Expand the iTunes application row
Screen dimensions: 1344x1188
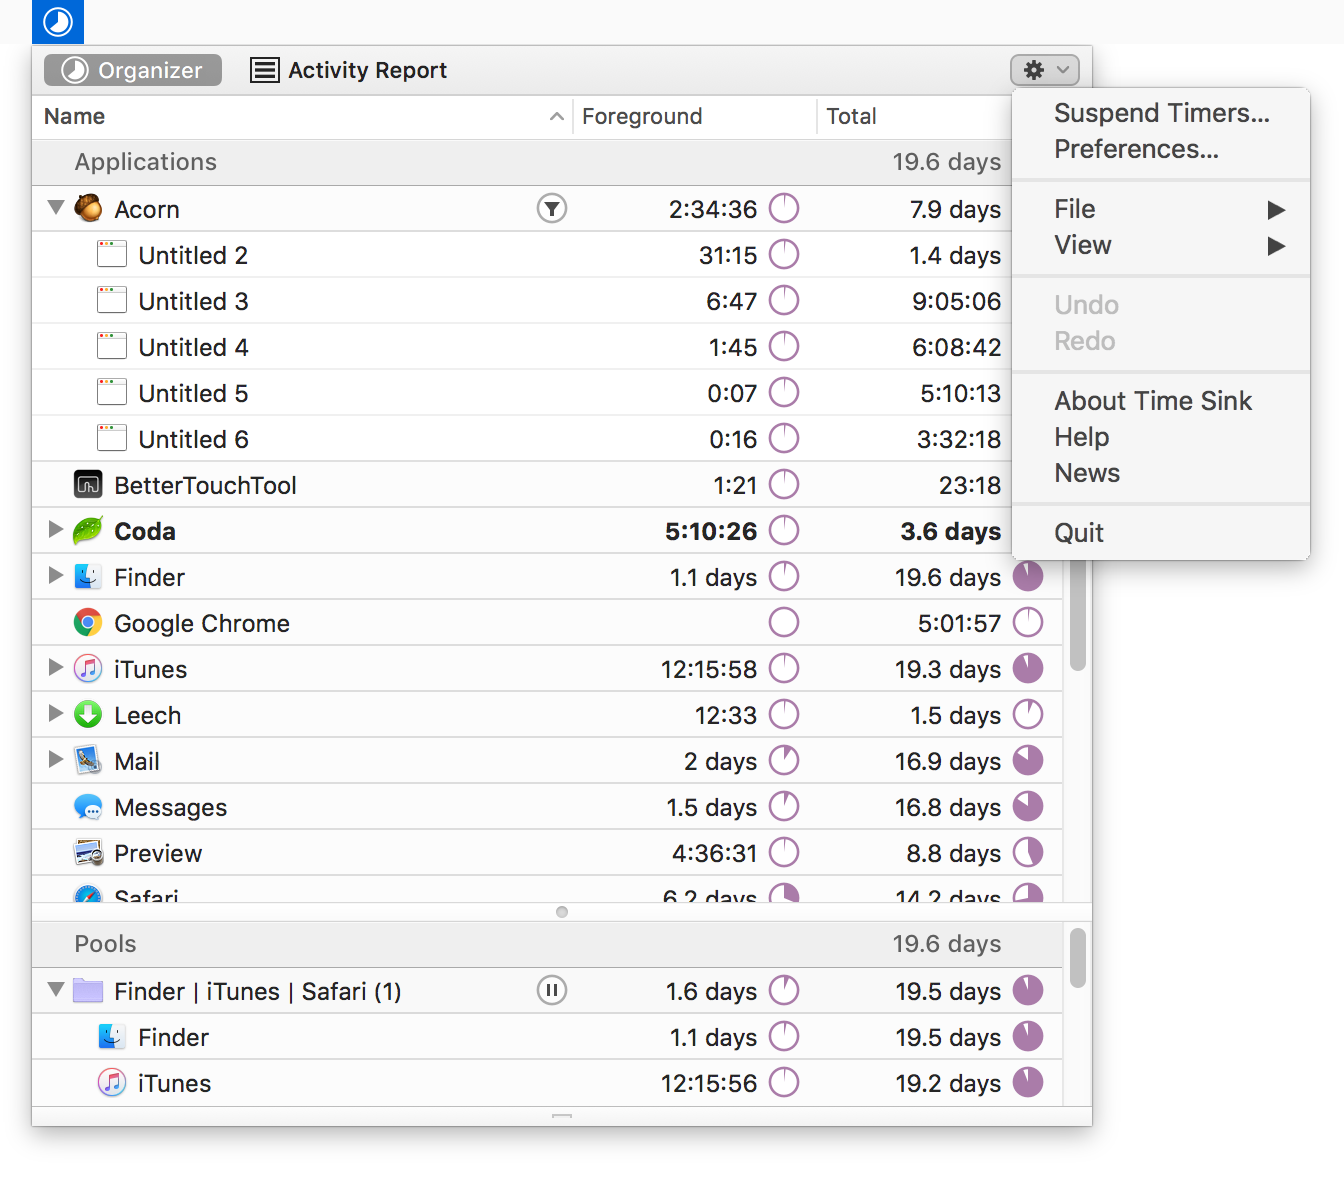(56, 667)
